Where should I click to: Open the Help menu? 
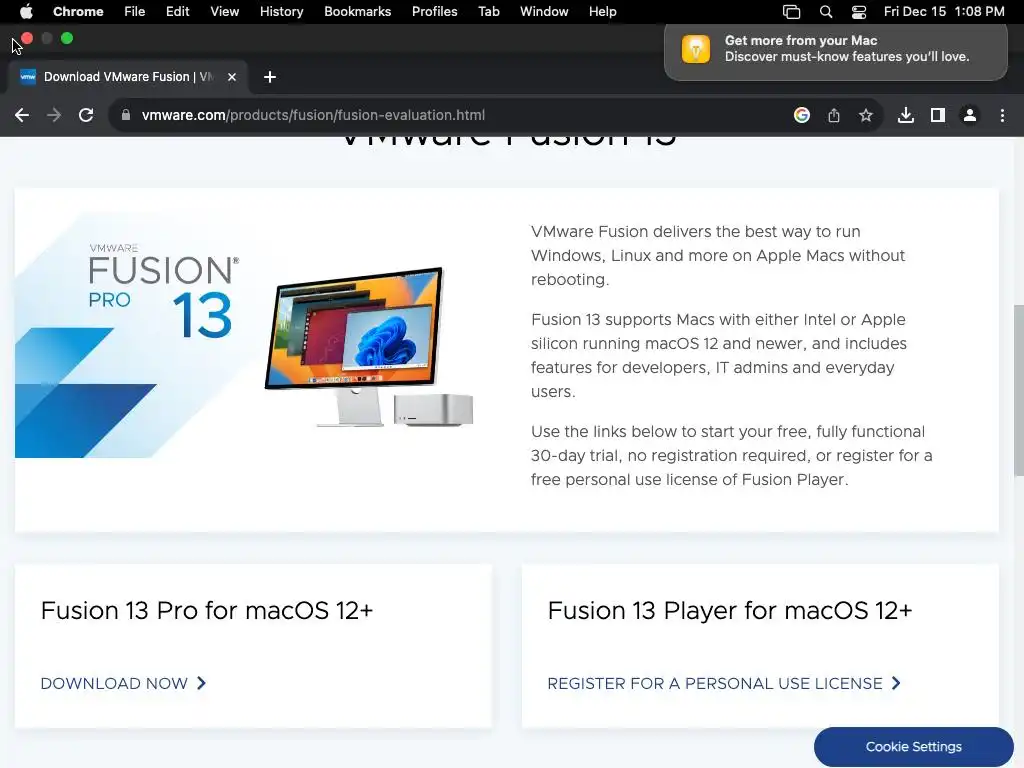[x=602, y=11]
